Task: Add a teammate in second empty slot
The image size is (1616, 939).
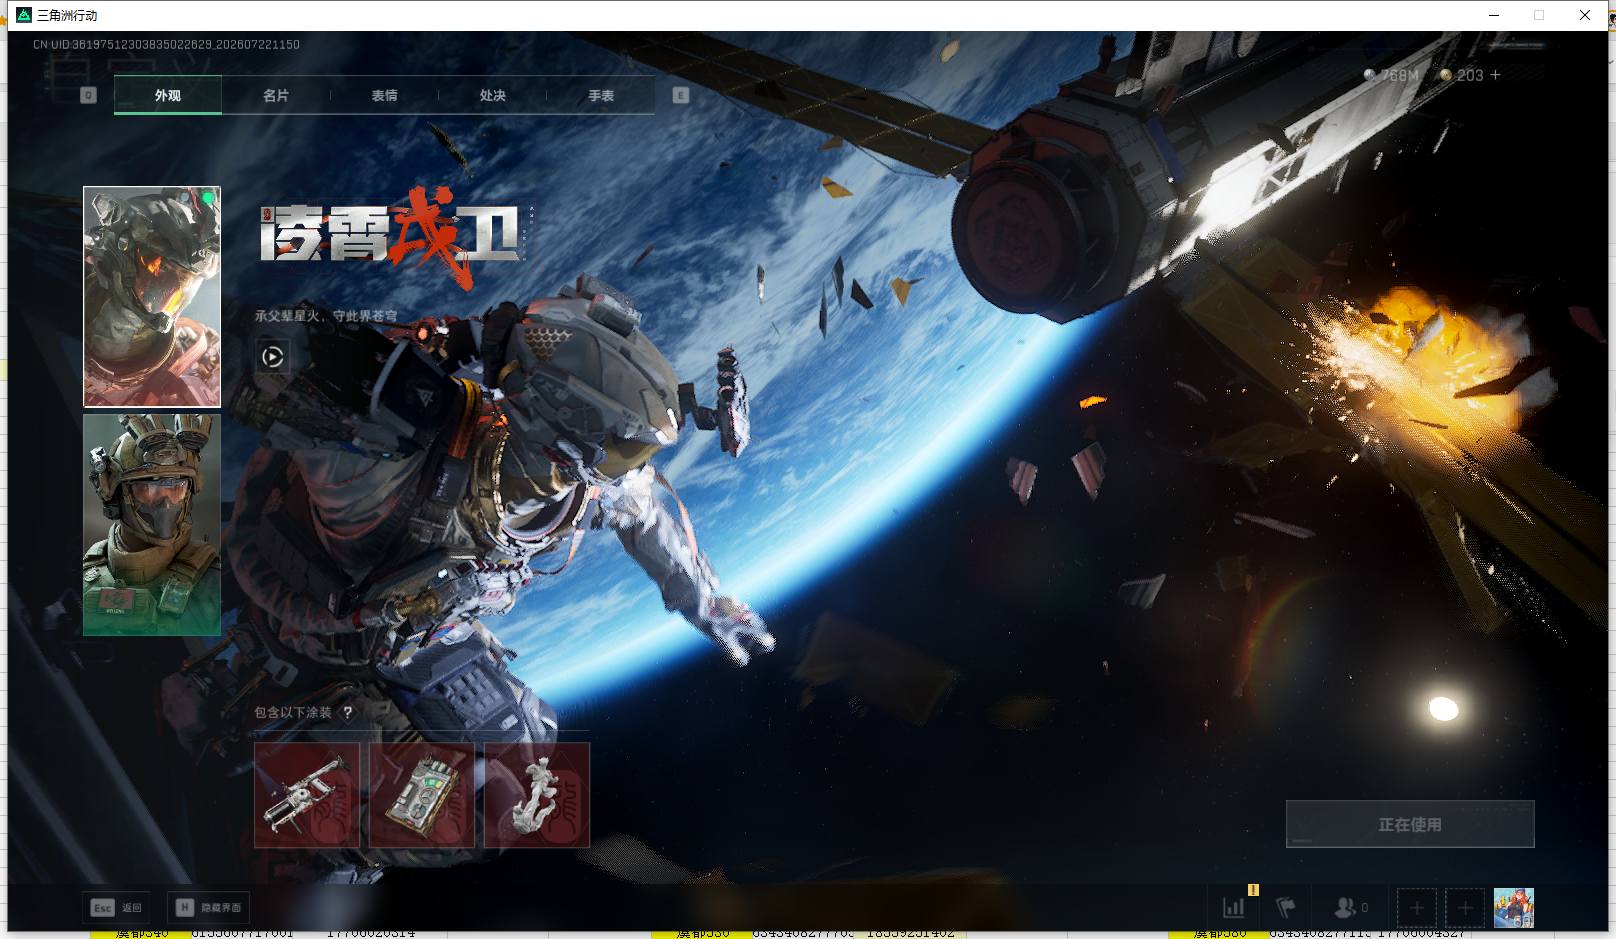Action: point(1464,907)
